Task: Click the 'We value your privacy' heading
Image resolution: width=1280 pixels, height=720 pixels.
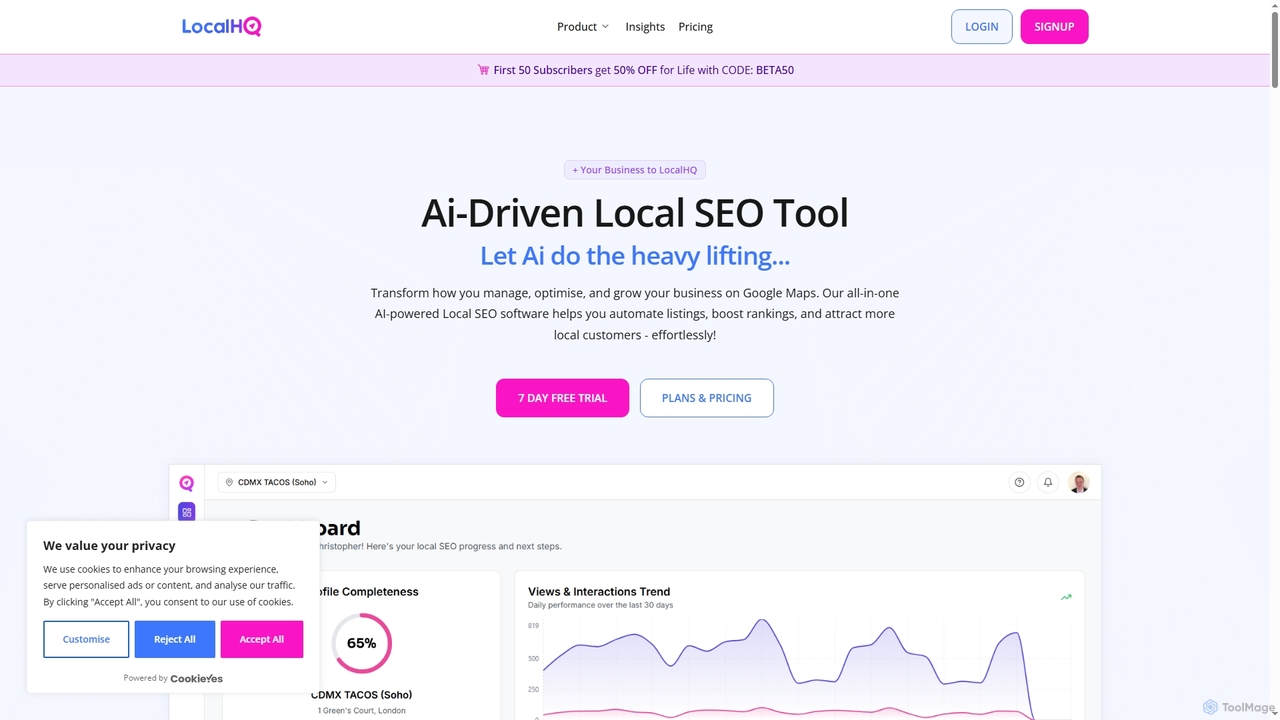Action: pyautogui.click(x=109, y=545)
